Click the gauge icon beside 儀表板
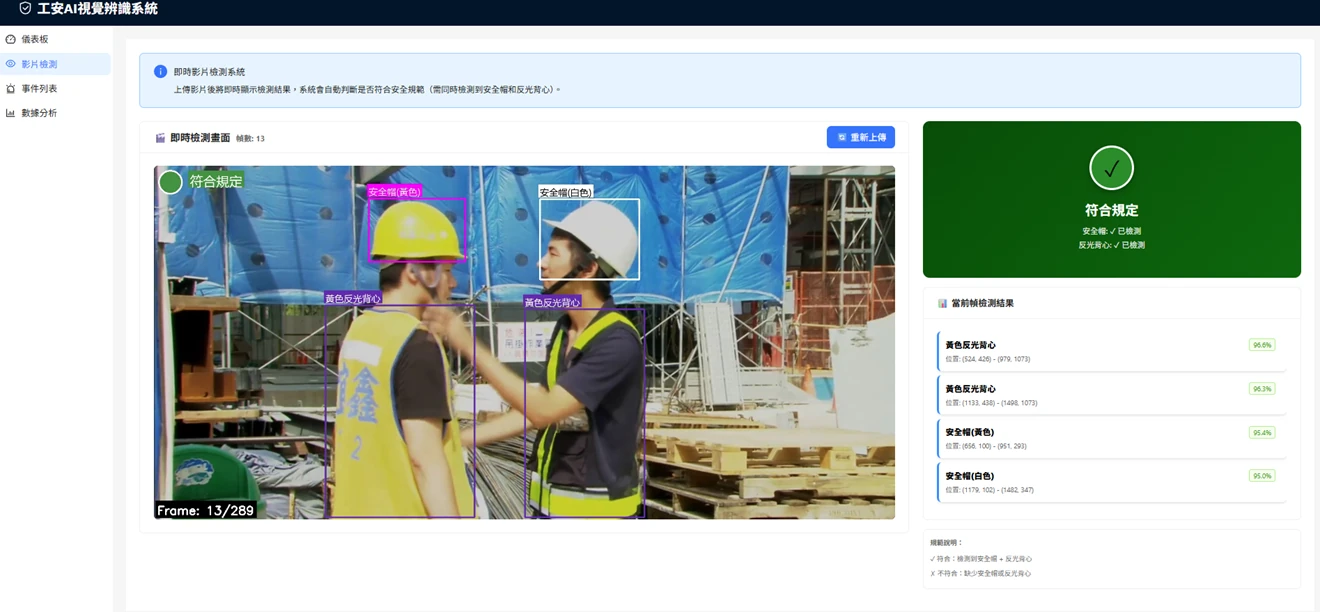Viewport: 1320px width, 612px height. pyautogui.click(x=11, y=39)
